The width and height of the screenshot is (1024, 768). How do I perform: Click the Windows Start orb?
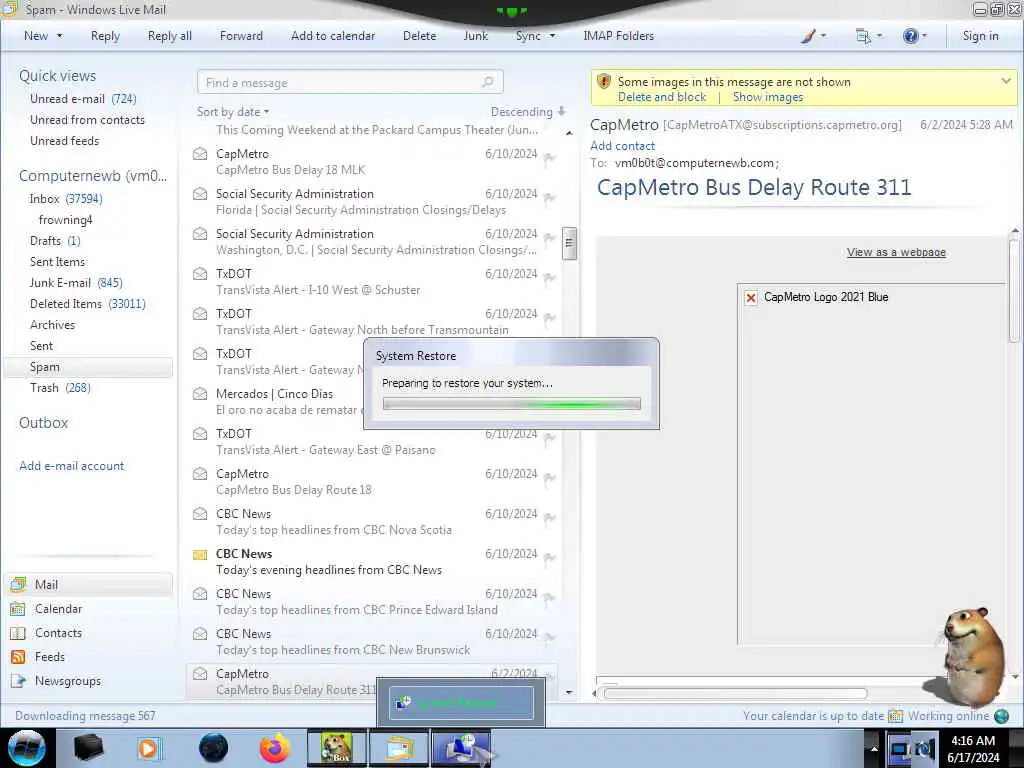tap(27, 748)
